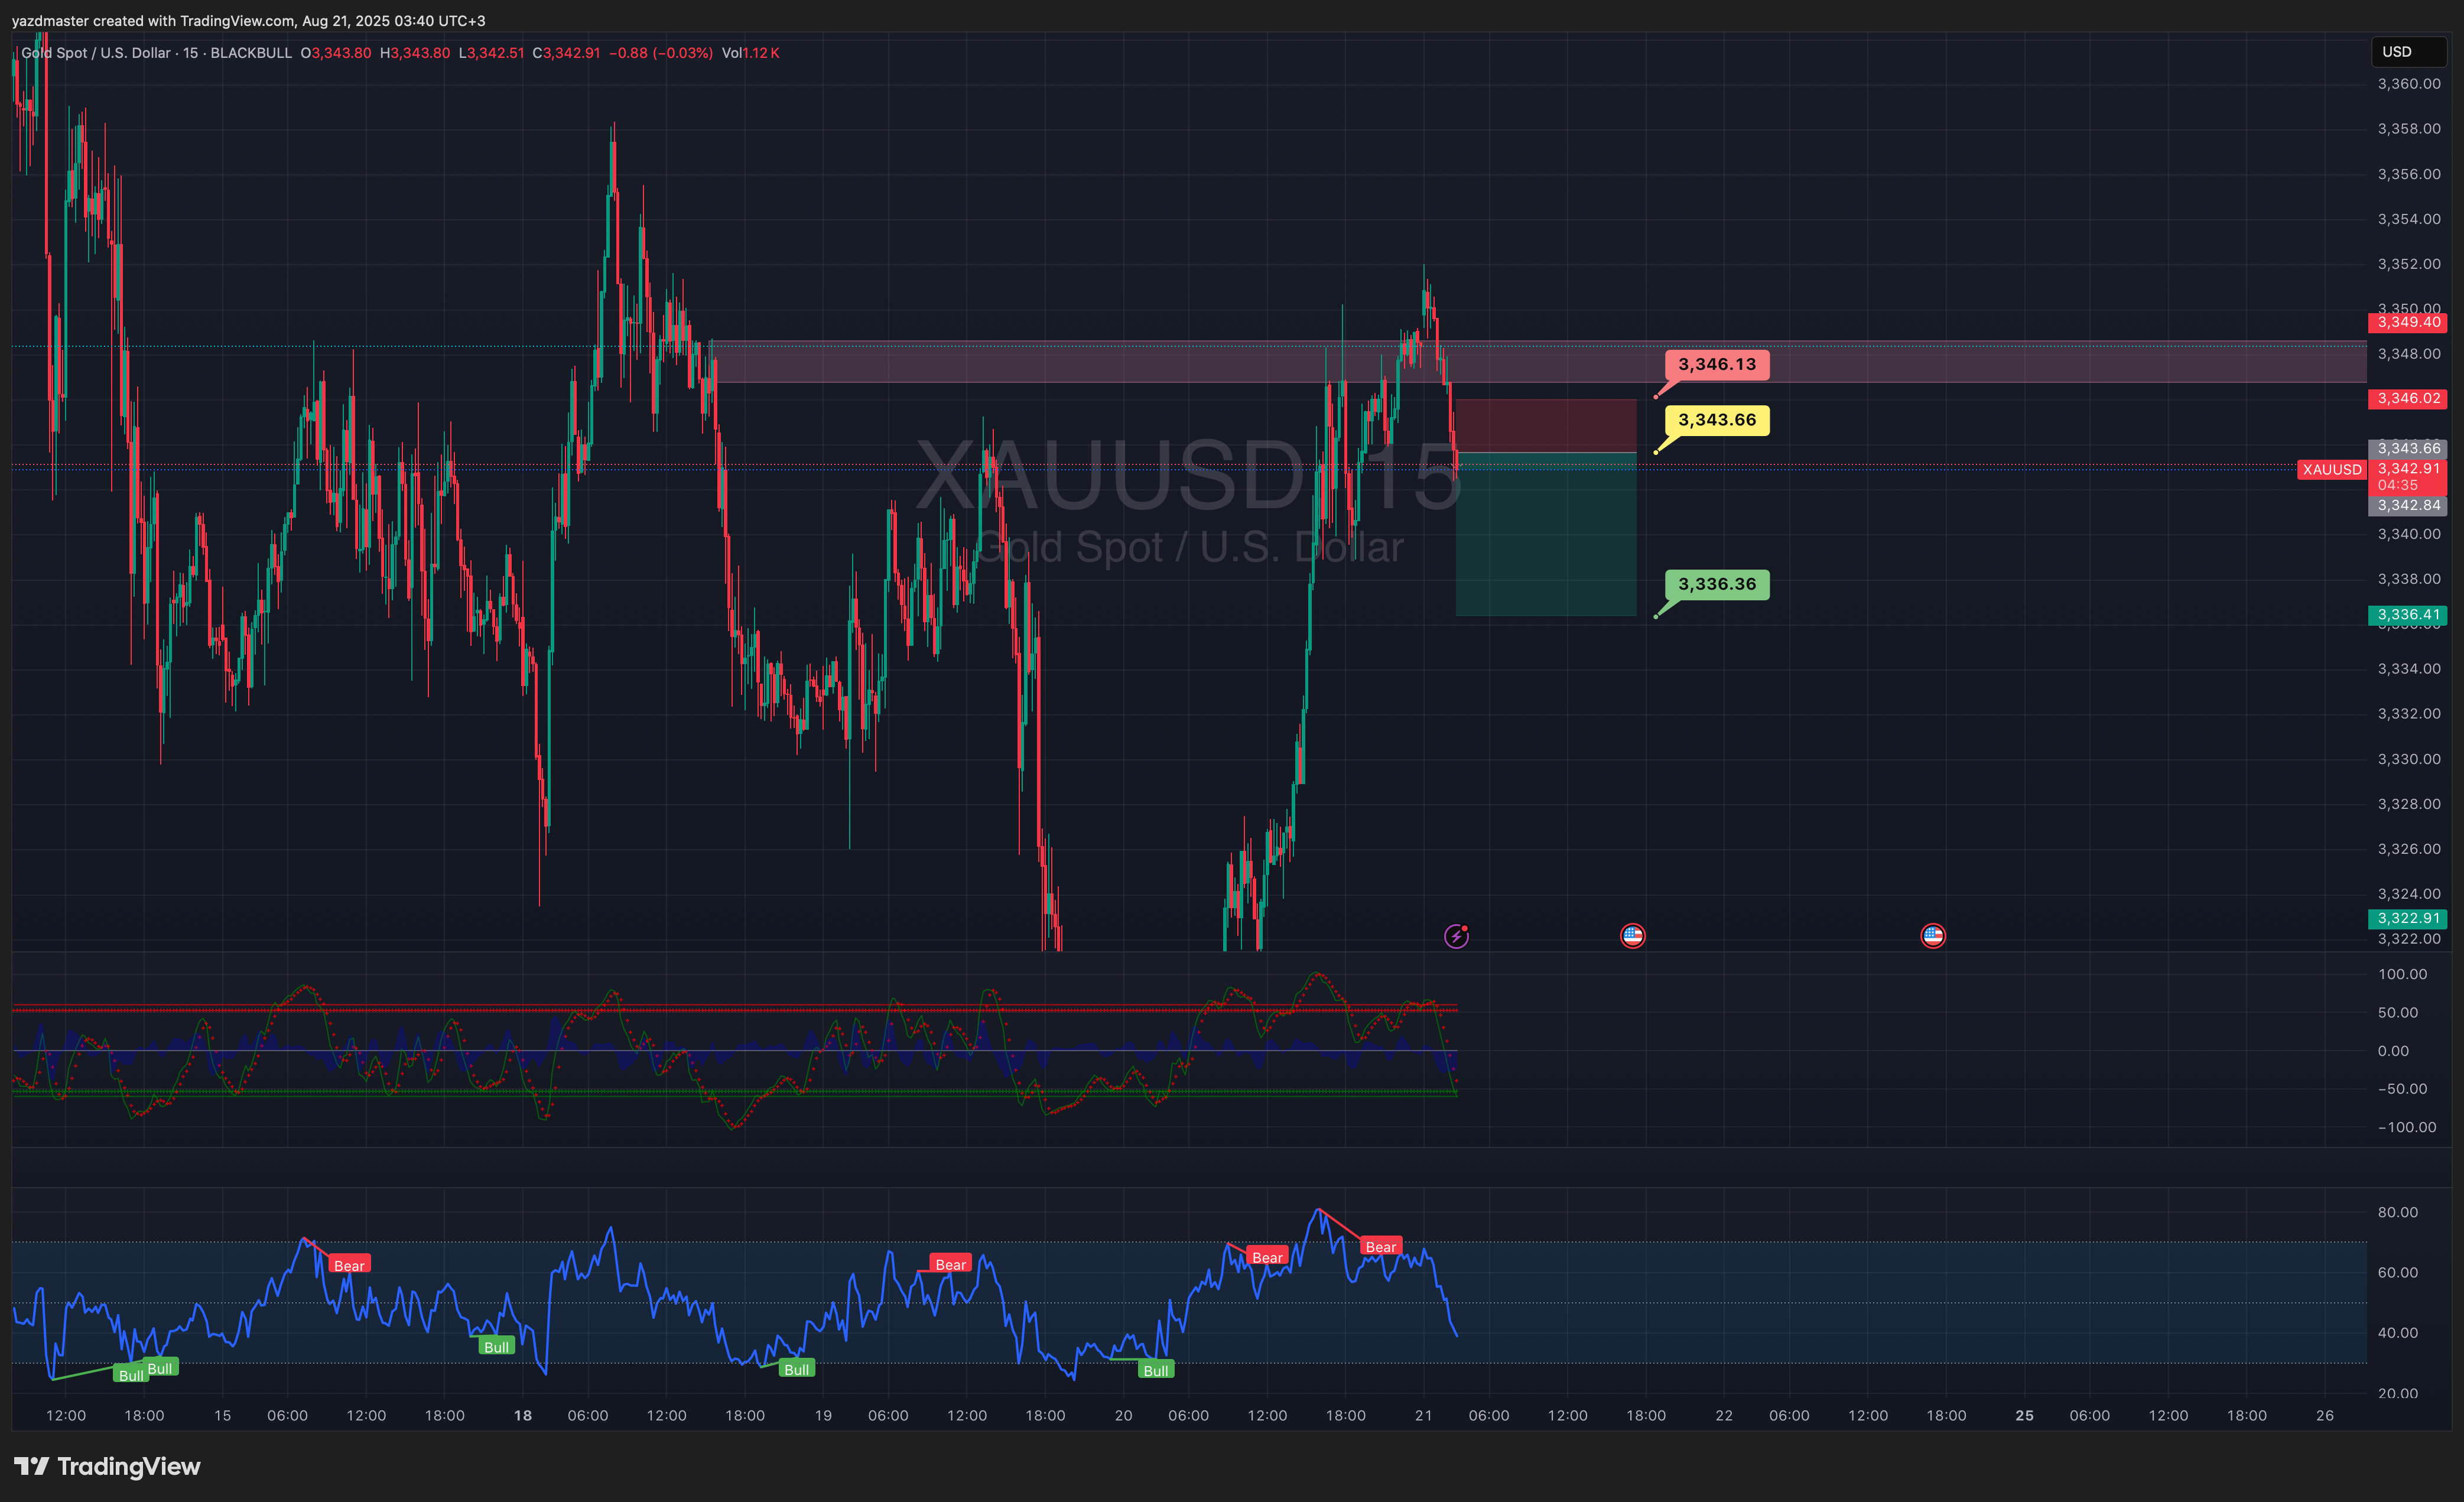This screenshot has height=1502, width=2464.
Task: Open the US flag event near 22 18:00
Action: 1932,936
